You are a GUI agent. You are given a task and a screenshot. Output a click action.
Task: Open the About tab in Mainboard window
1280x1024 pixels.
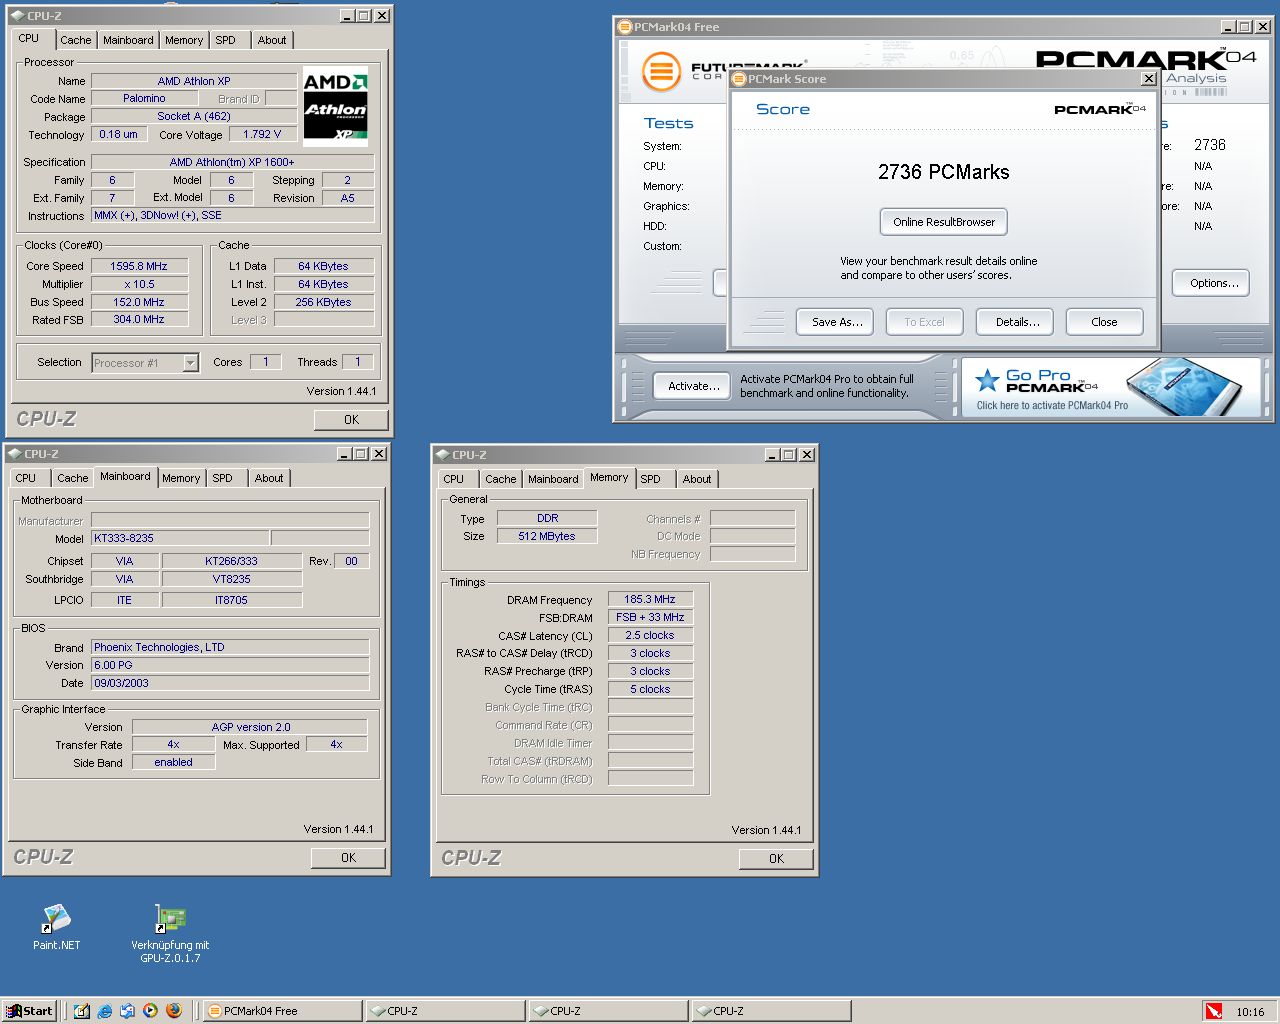point(269,478)
